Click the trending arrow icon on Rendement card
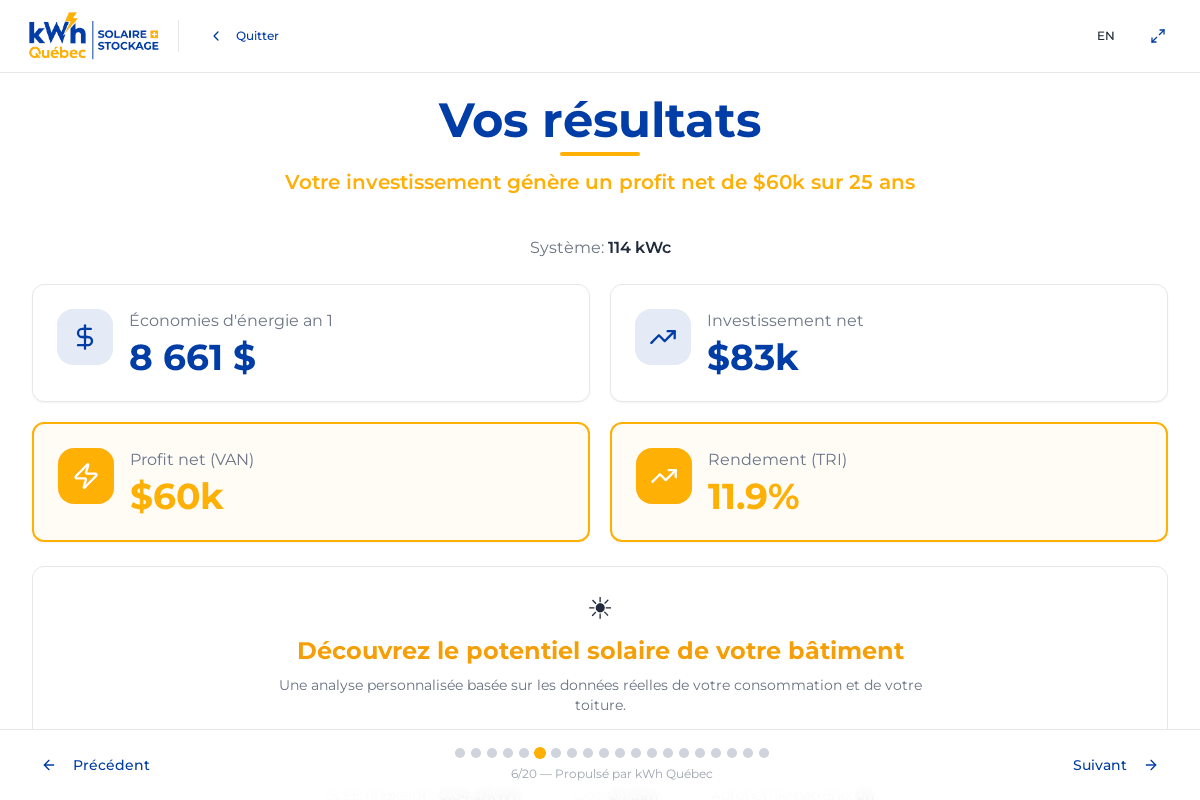This screenshot has width=1200, height=800. click(x=663, y=476)
